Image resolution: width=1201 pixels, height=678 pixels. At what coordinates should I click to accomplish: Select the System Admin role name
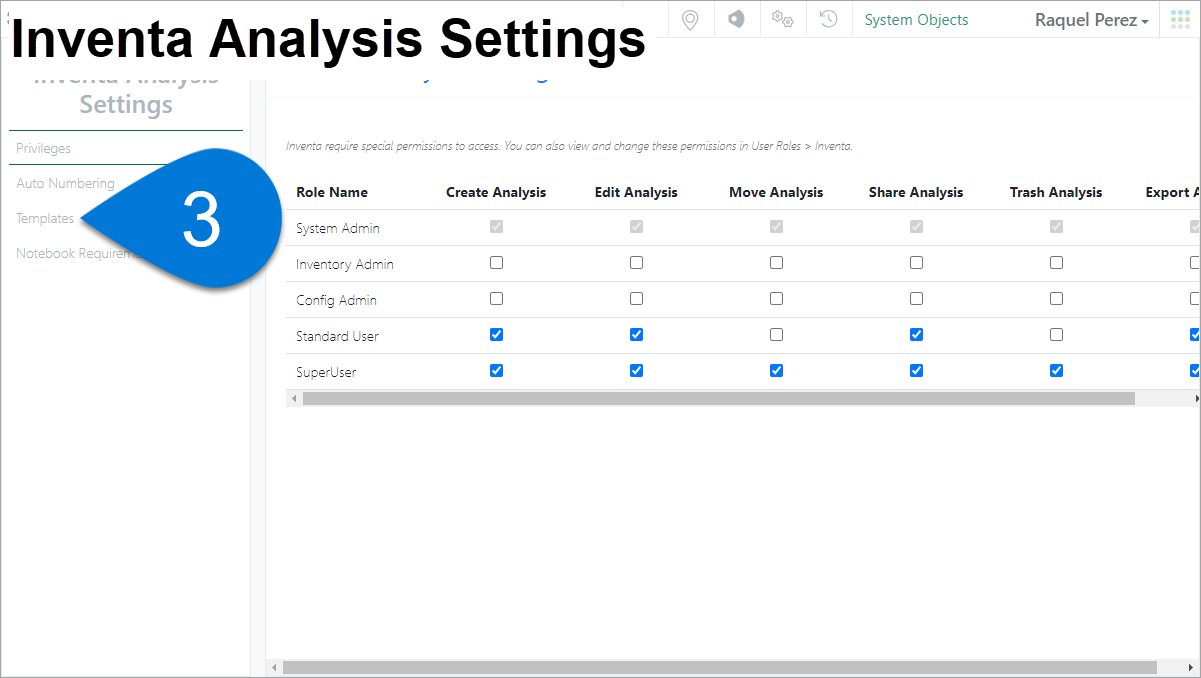tap(338, 228)
